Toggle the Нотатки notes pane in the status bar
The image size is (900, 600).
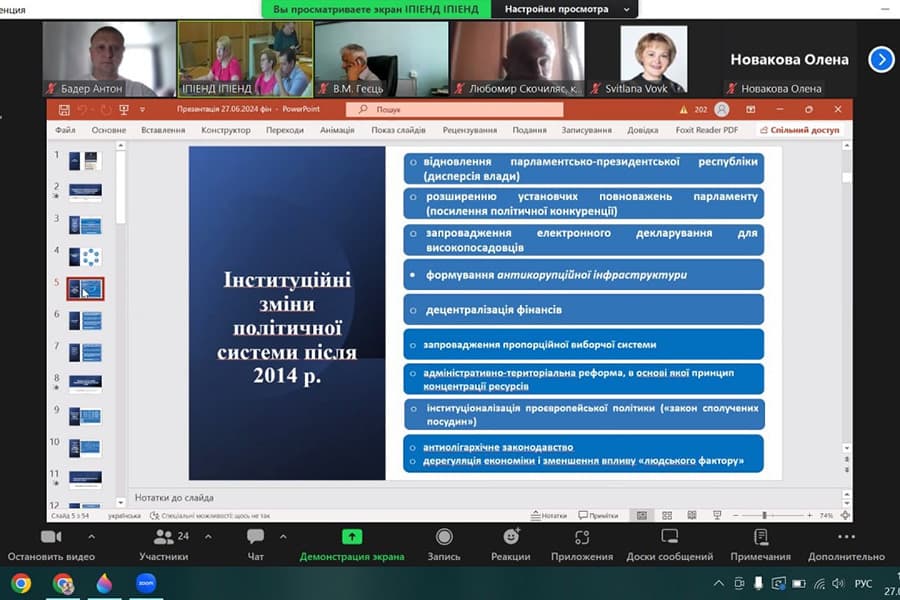(550, 516)
